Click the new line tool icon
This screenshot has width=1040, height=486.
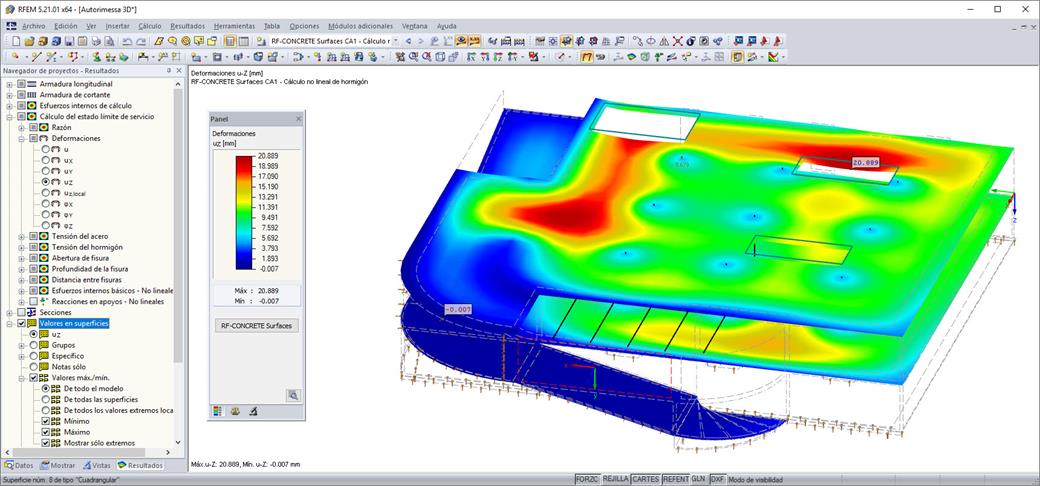(x=36, y=57)
